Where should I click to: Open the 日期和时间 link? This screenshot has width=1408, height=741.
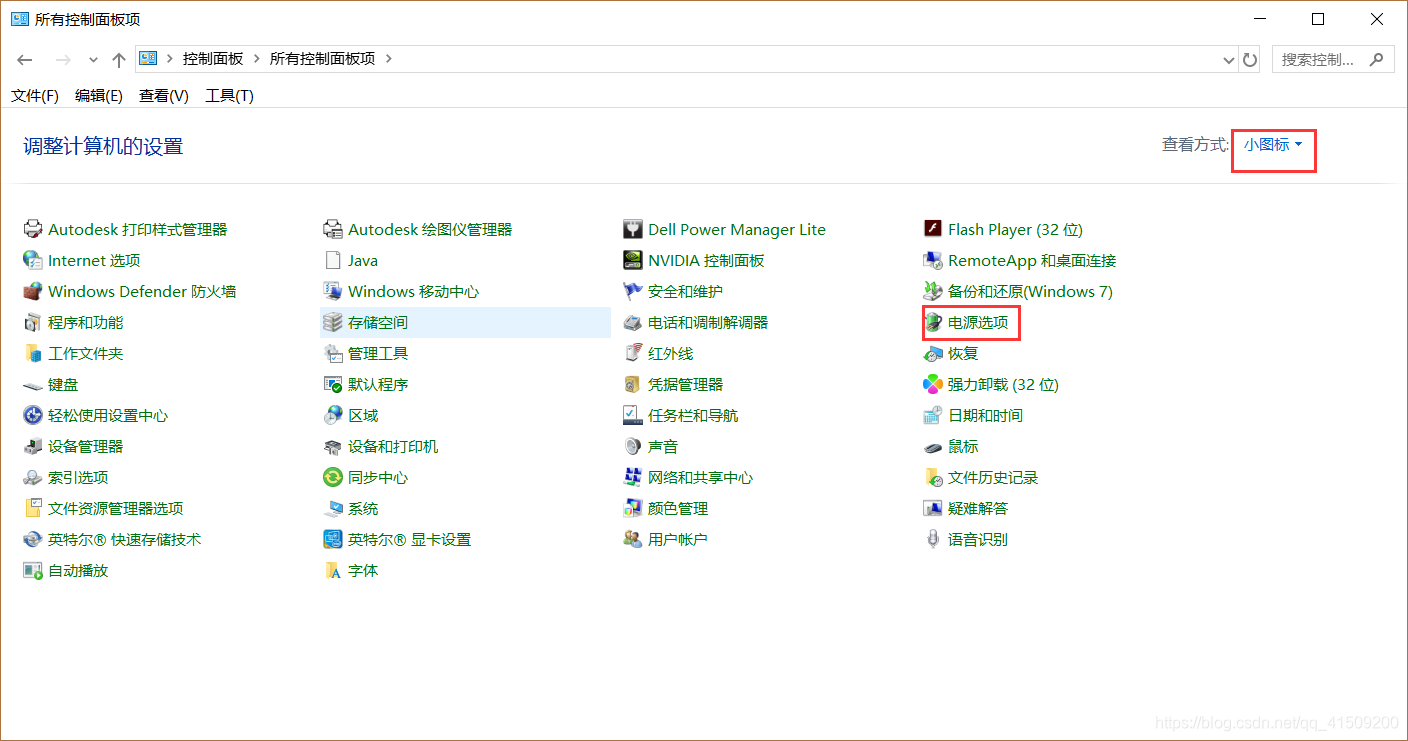point(985,415)
